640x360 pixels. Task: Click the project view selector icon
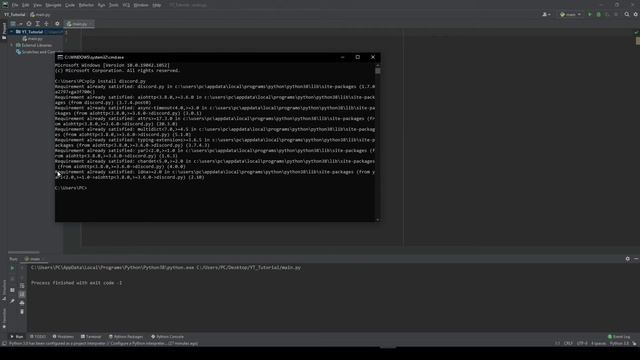(13, 24)
